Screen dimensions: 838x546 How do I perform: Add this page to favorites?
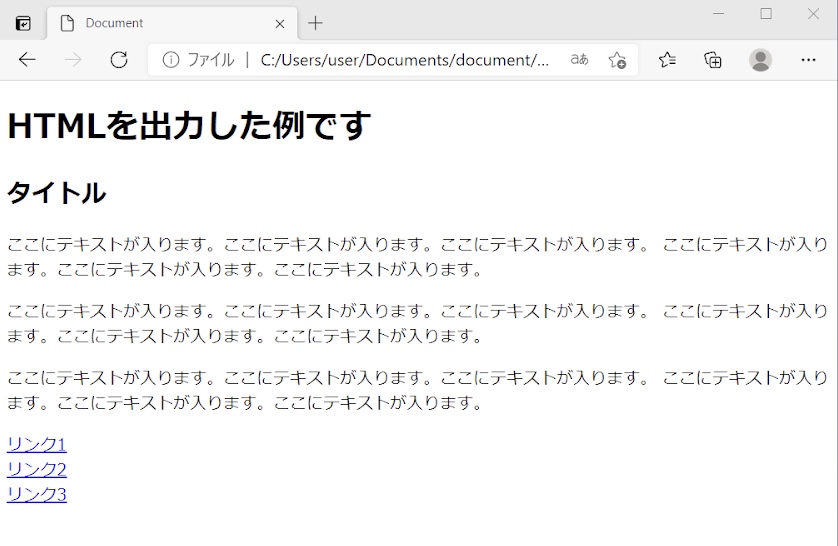[x=617, y=60]
